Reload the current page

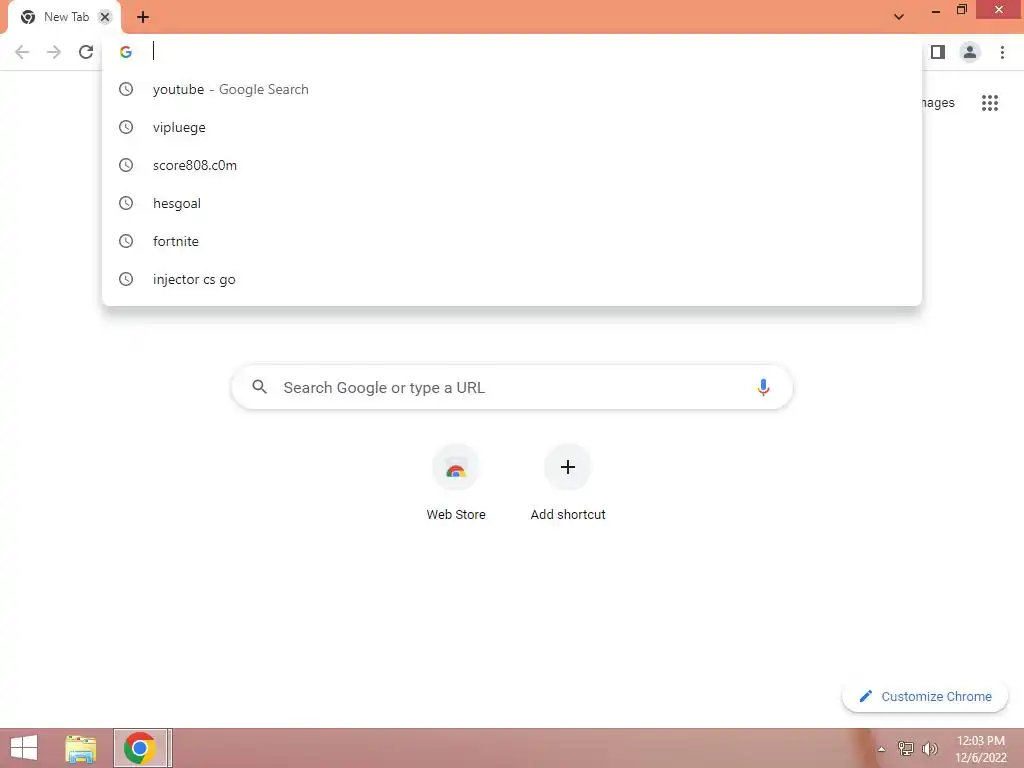click(x=86, y=52)
